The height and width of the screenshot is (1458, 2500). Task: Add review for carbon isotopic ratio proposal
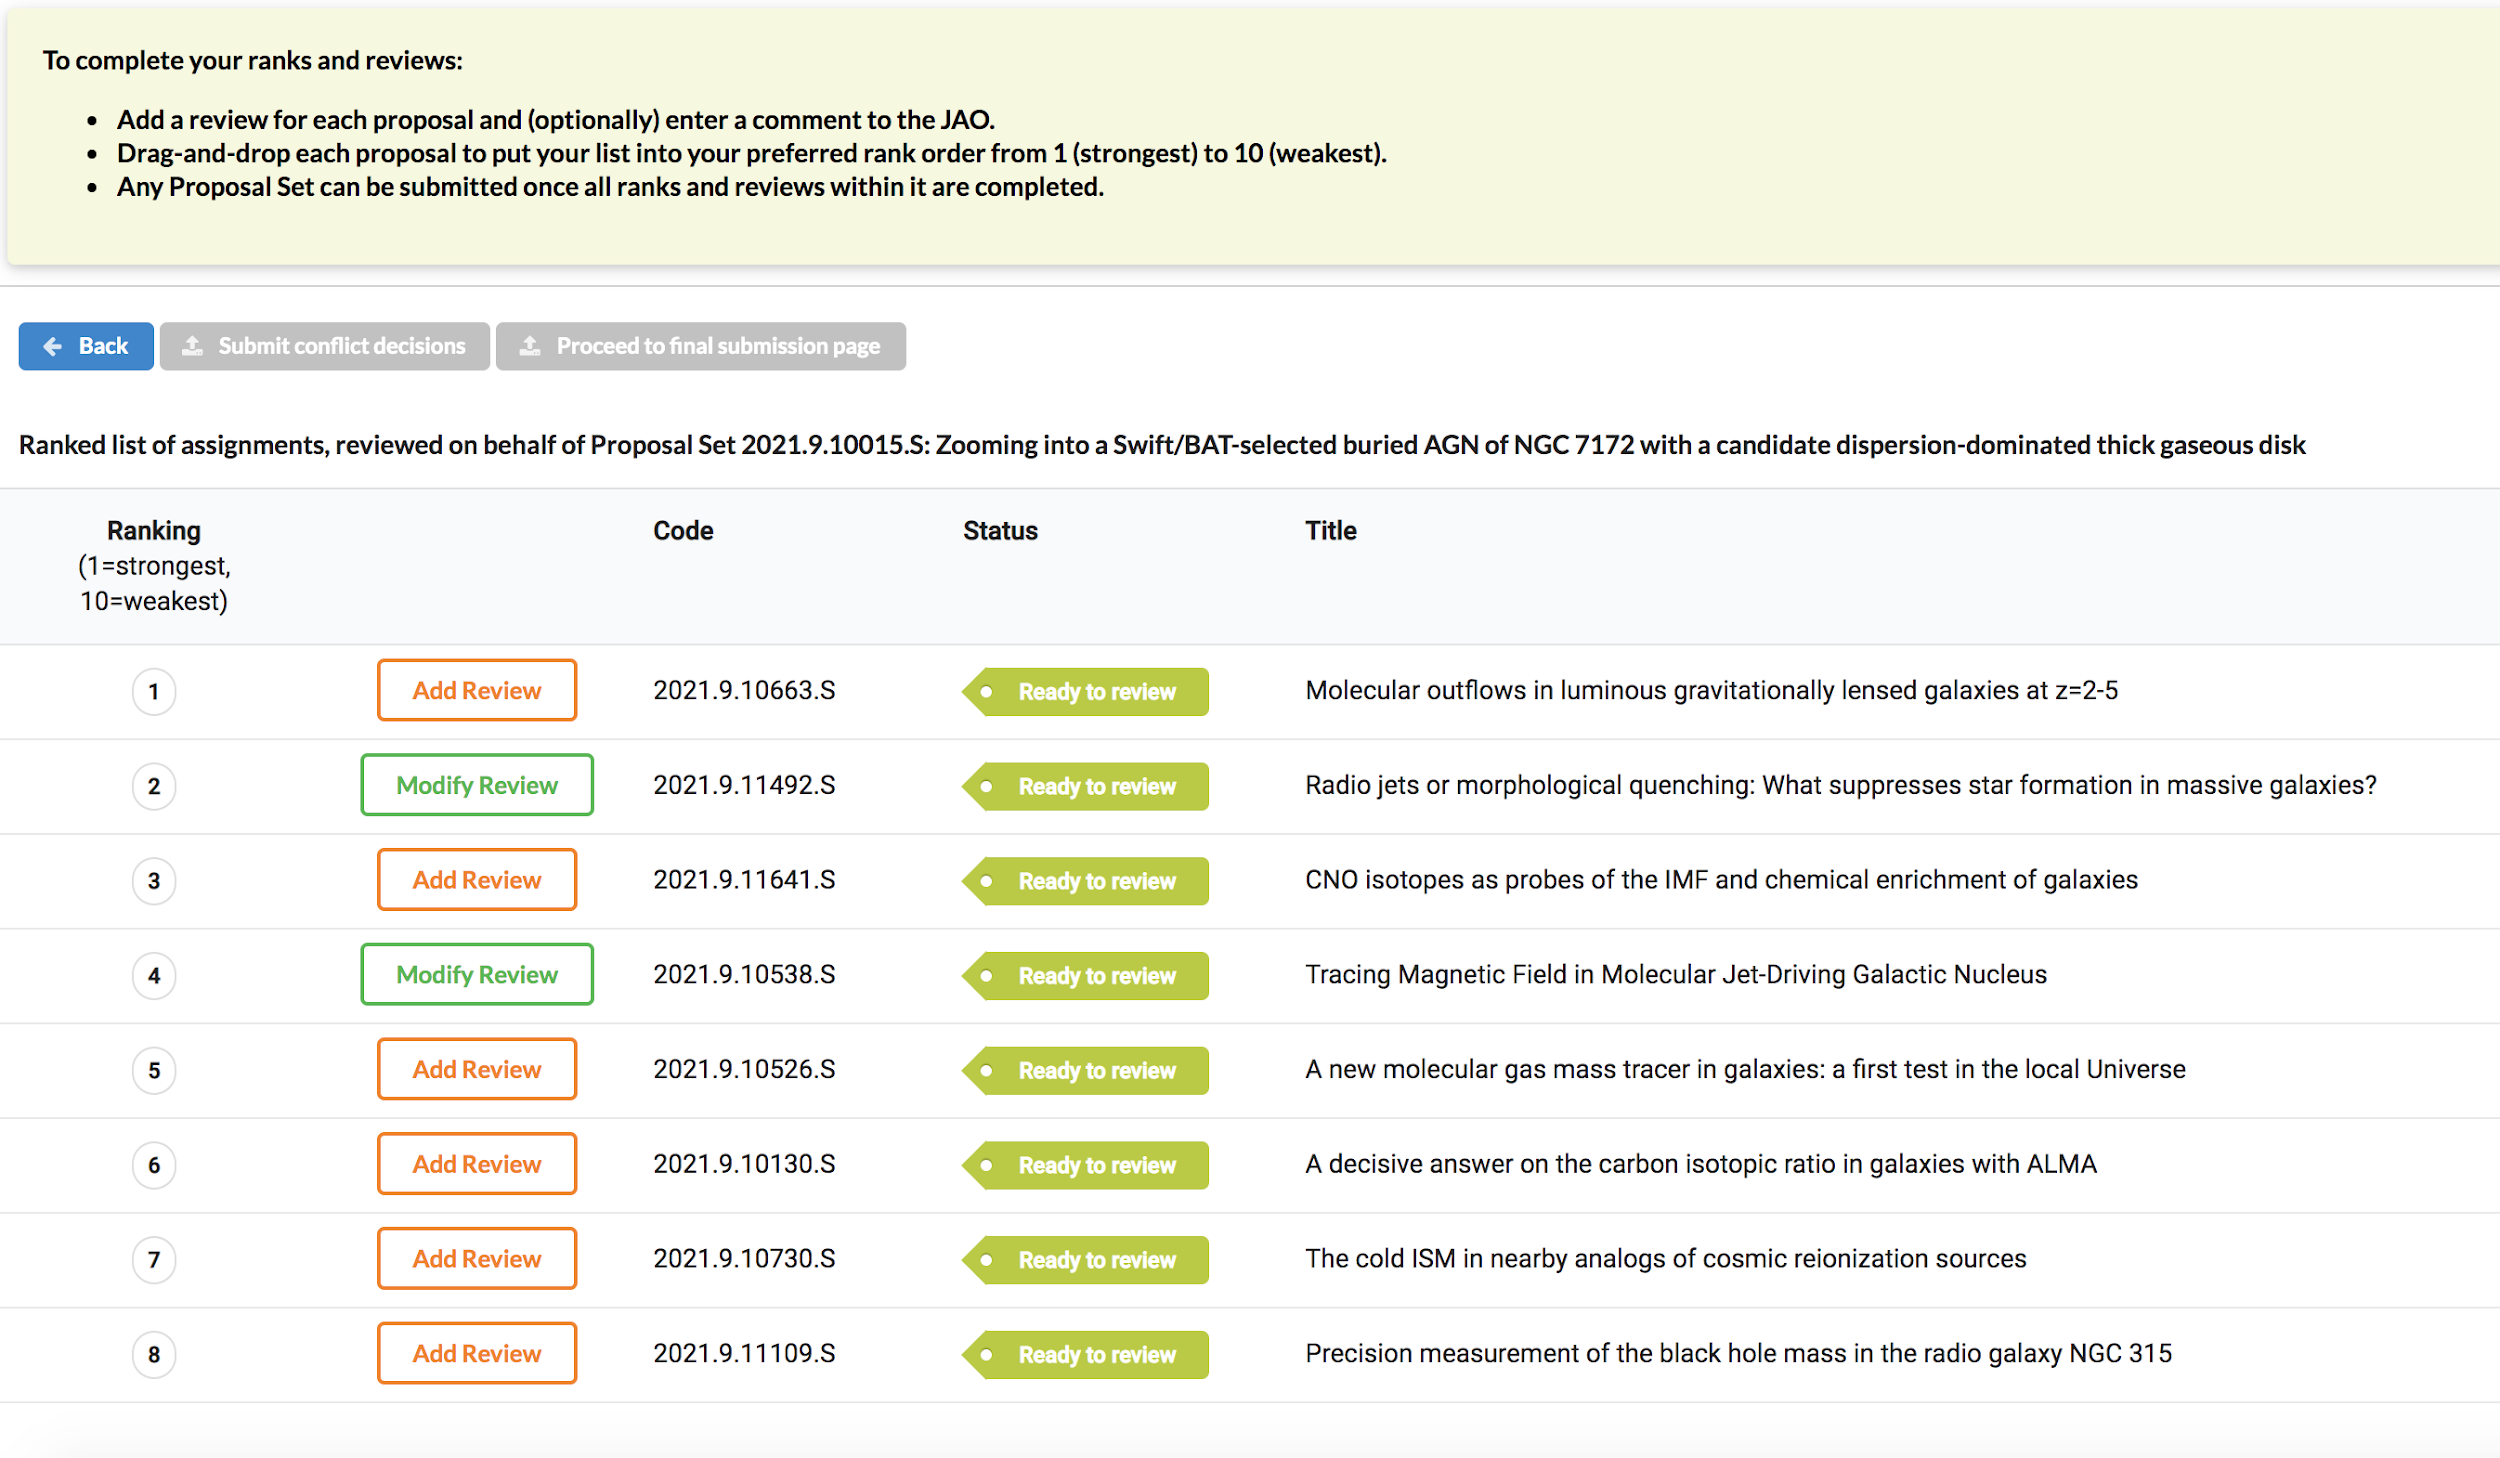(476, 1164)
